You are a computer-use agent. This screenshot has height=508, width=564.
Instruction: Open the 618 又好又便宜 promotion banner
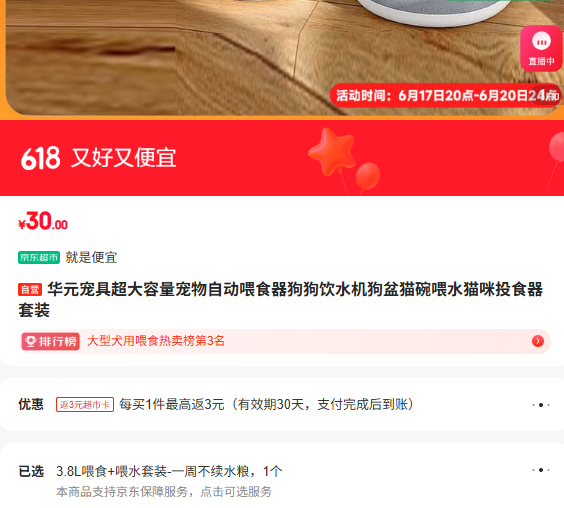pos(282,158)
